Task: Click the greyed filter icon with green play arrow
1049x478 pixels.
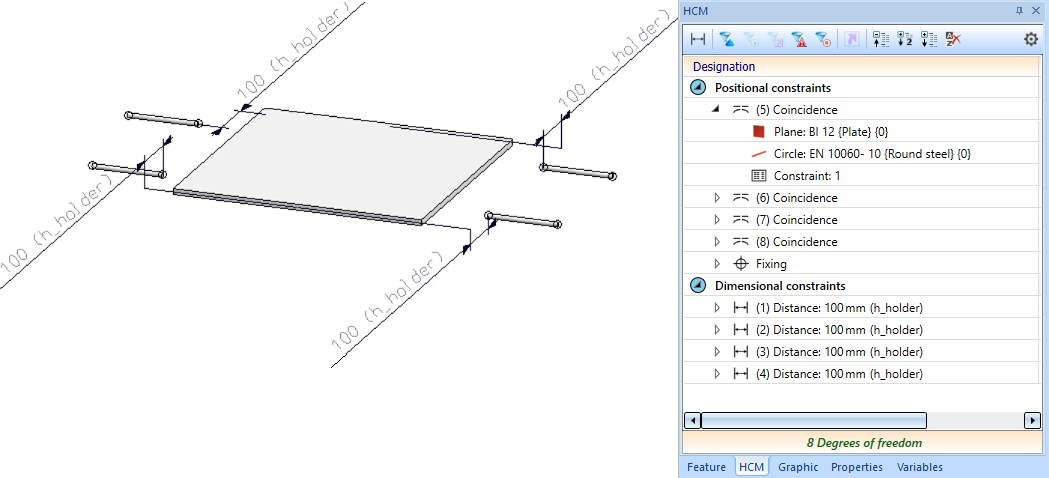Action: (751, 39)
